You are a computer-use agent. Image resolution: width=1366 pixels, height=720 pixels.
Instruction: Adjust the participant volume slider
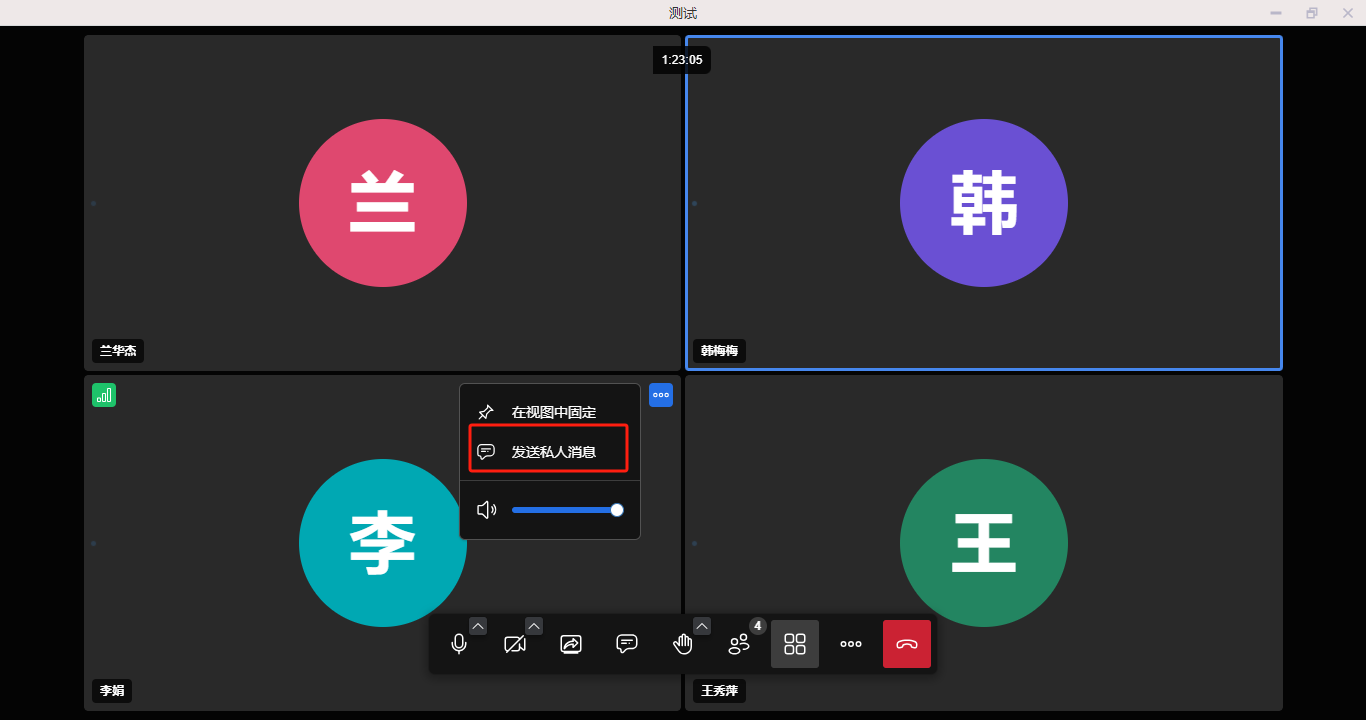(x=567, y=510)
